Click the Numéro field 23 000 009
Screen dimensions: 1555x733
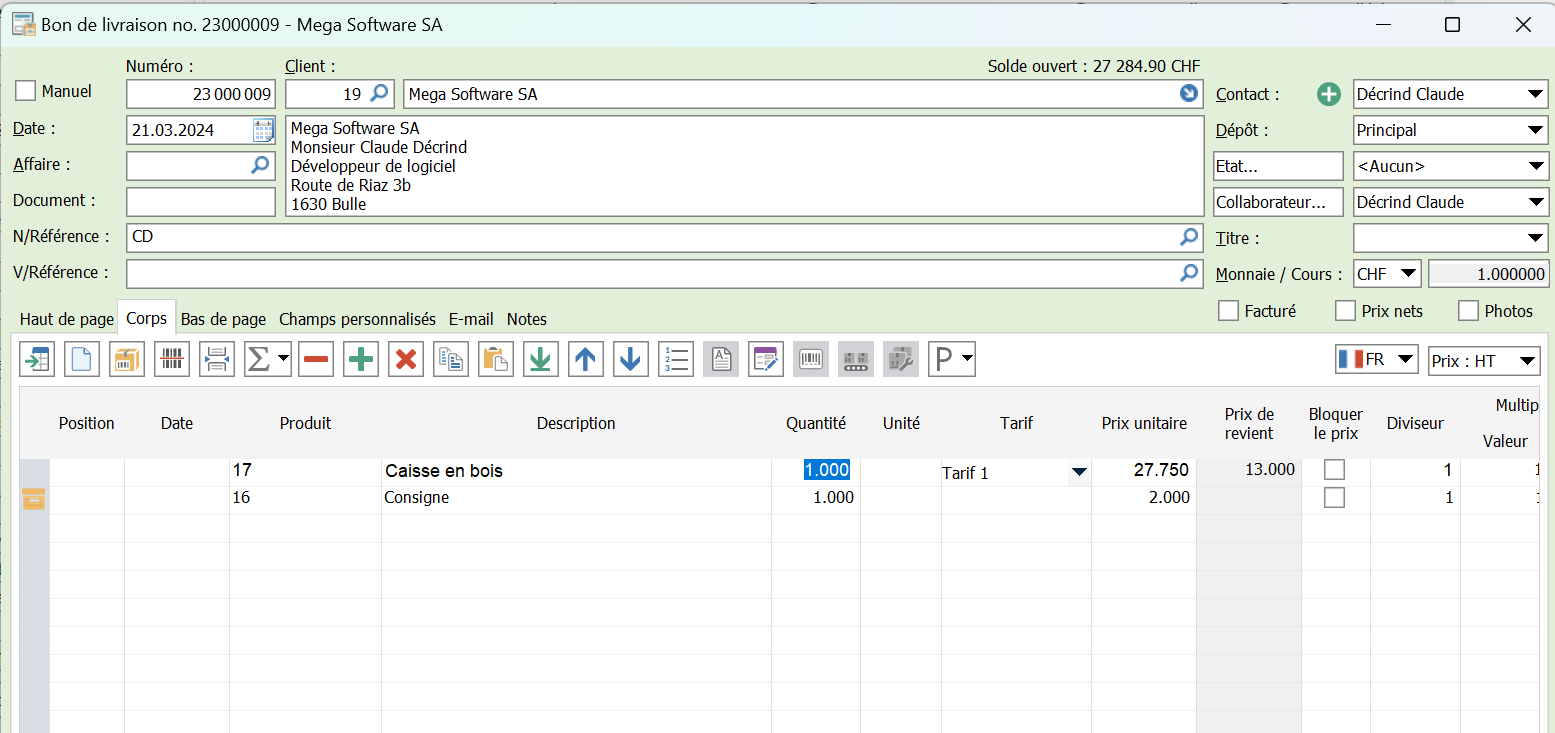pyautogui.click(x=201, y=94)
